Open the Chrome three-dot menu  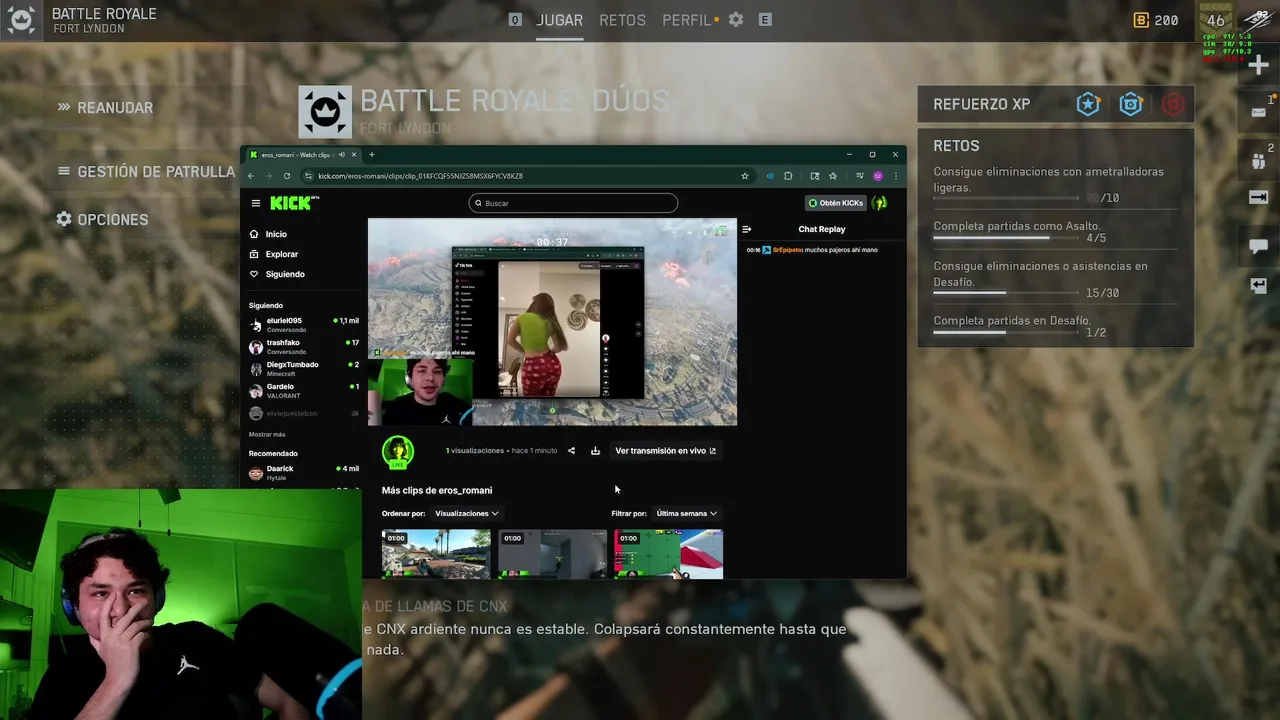click(895, 176)
